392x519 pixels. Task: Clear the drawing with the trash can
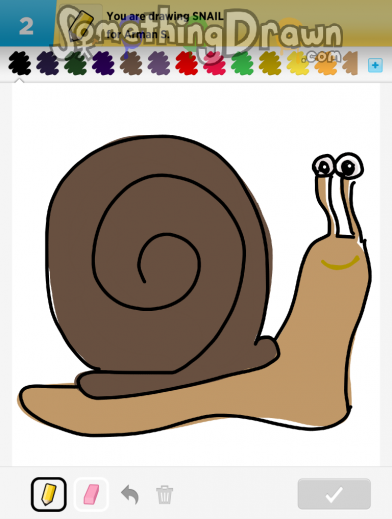point(165,495)
